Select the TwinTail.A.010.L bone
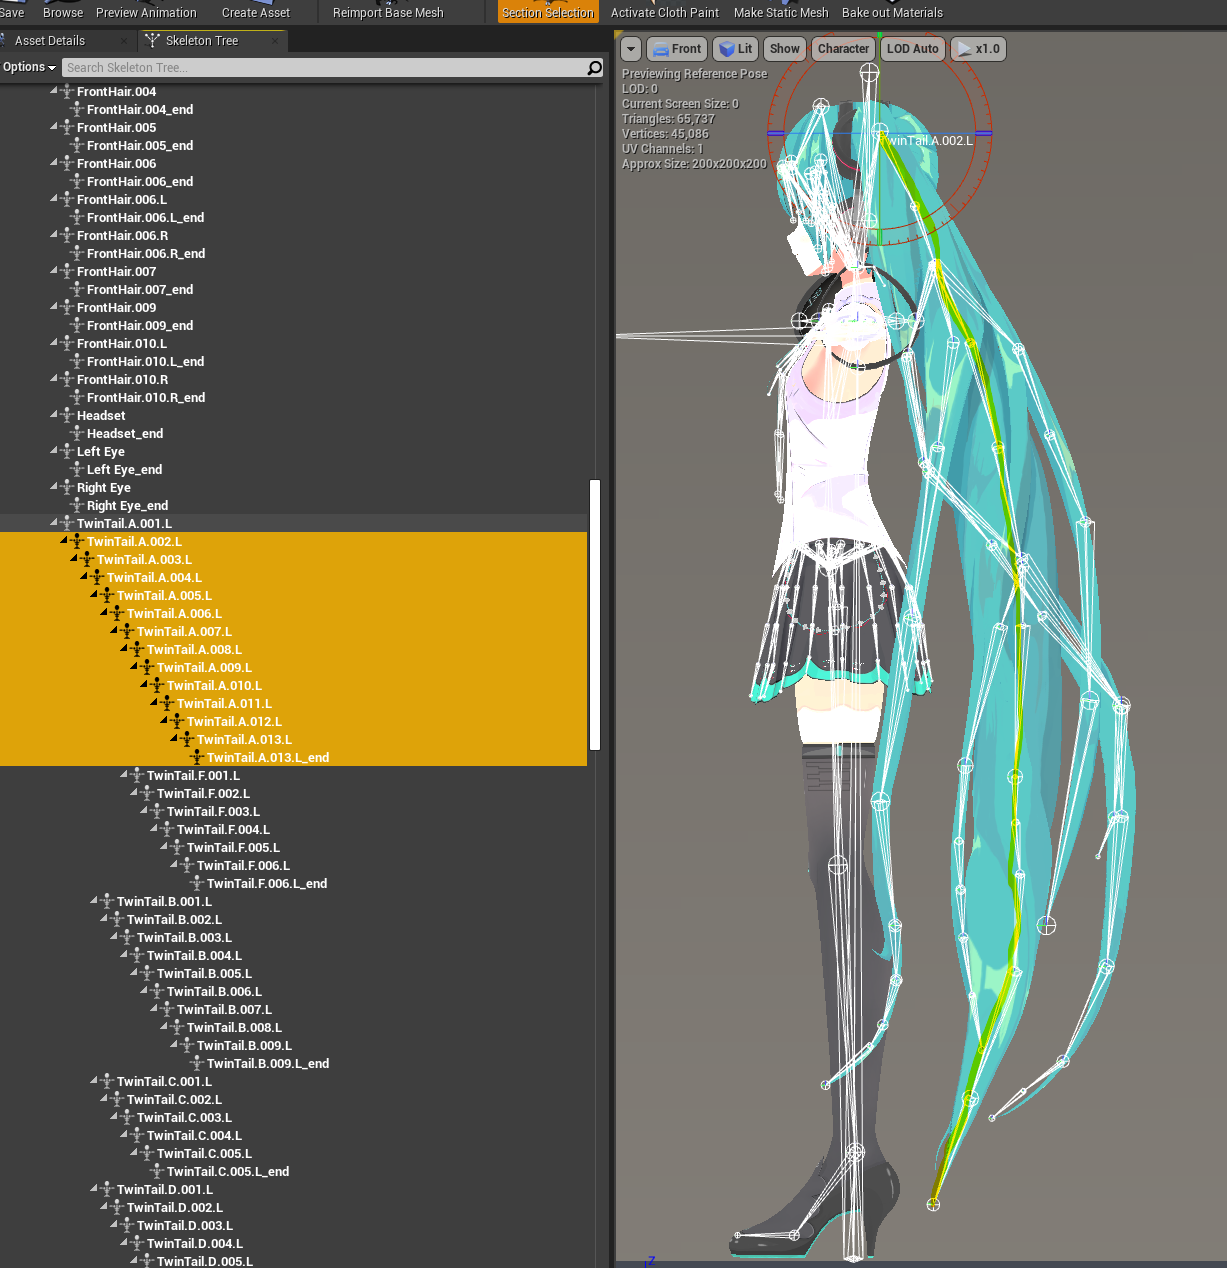The height and width of the screenshot is (1268, 1227). pyautogui.click(x=214, y=685)
